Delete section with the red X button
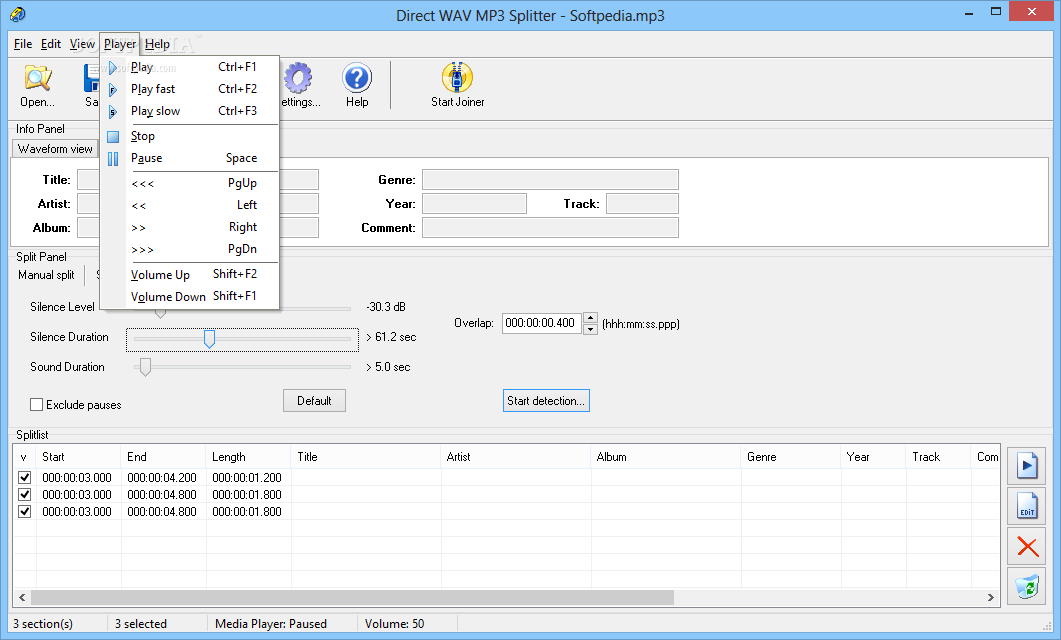Image resolution: width=1061 pixels, height=640 pixels. (1026, 547)
